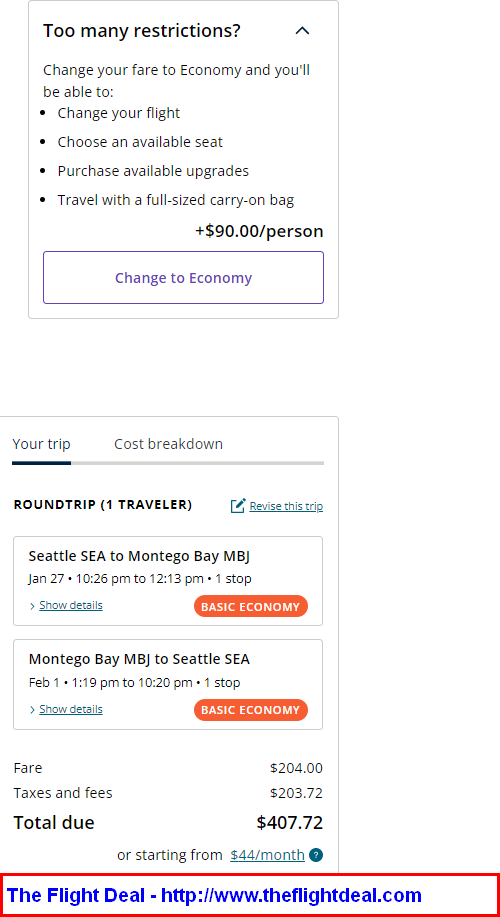Click the pencil edit icon beside Revise
Image resolution: width=500 pixels, height=917 pixels.
238,505
